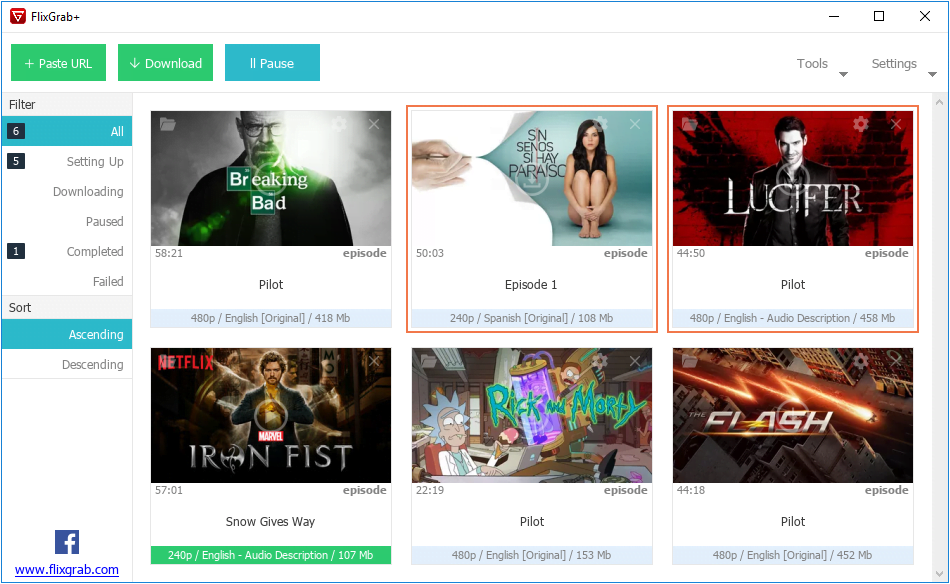Click Breaking Bad quality bar 480p / 418 Mb

(x=271, y=318)
